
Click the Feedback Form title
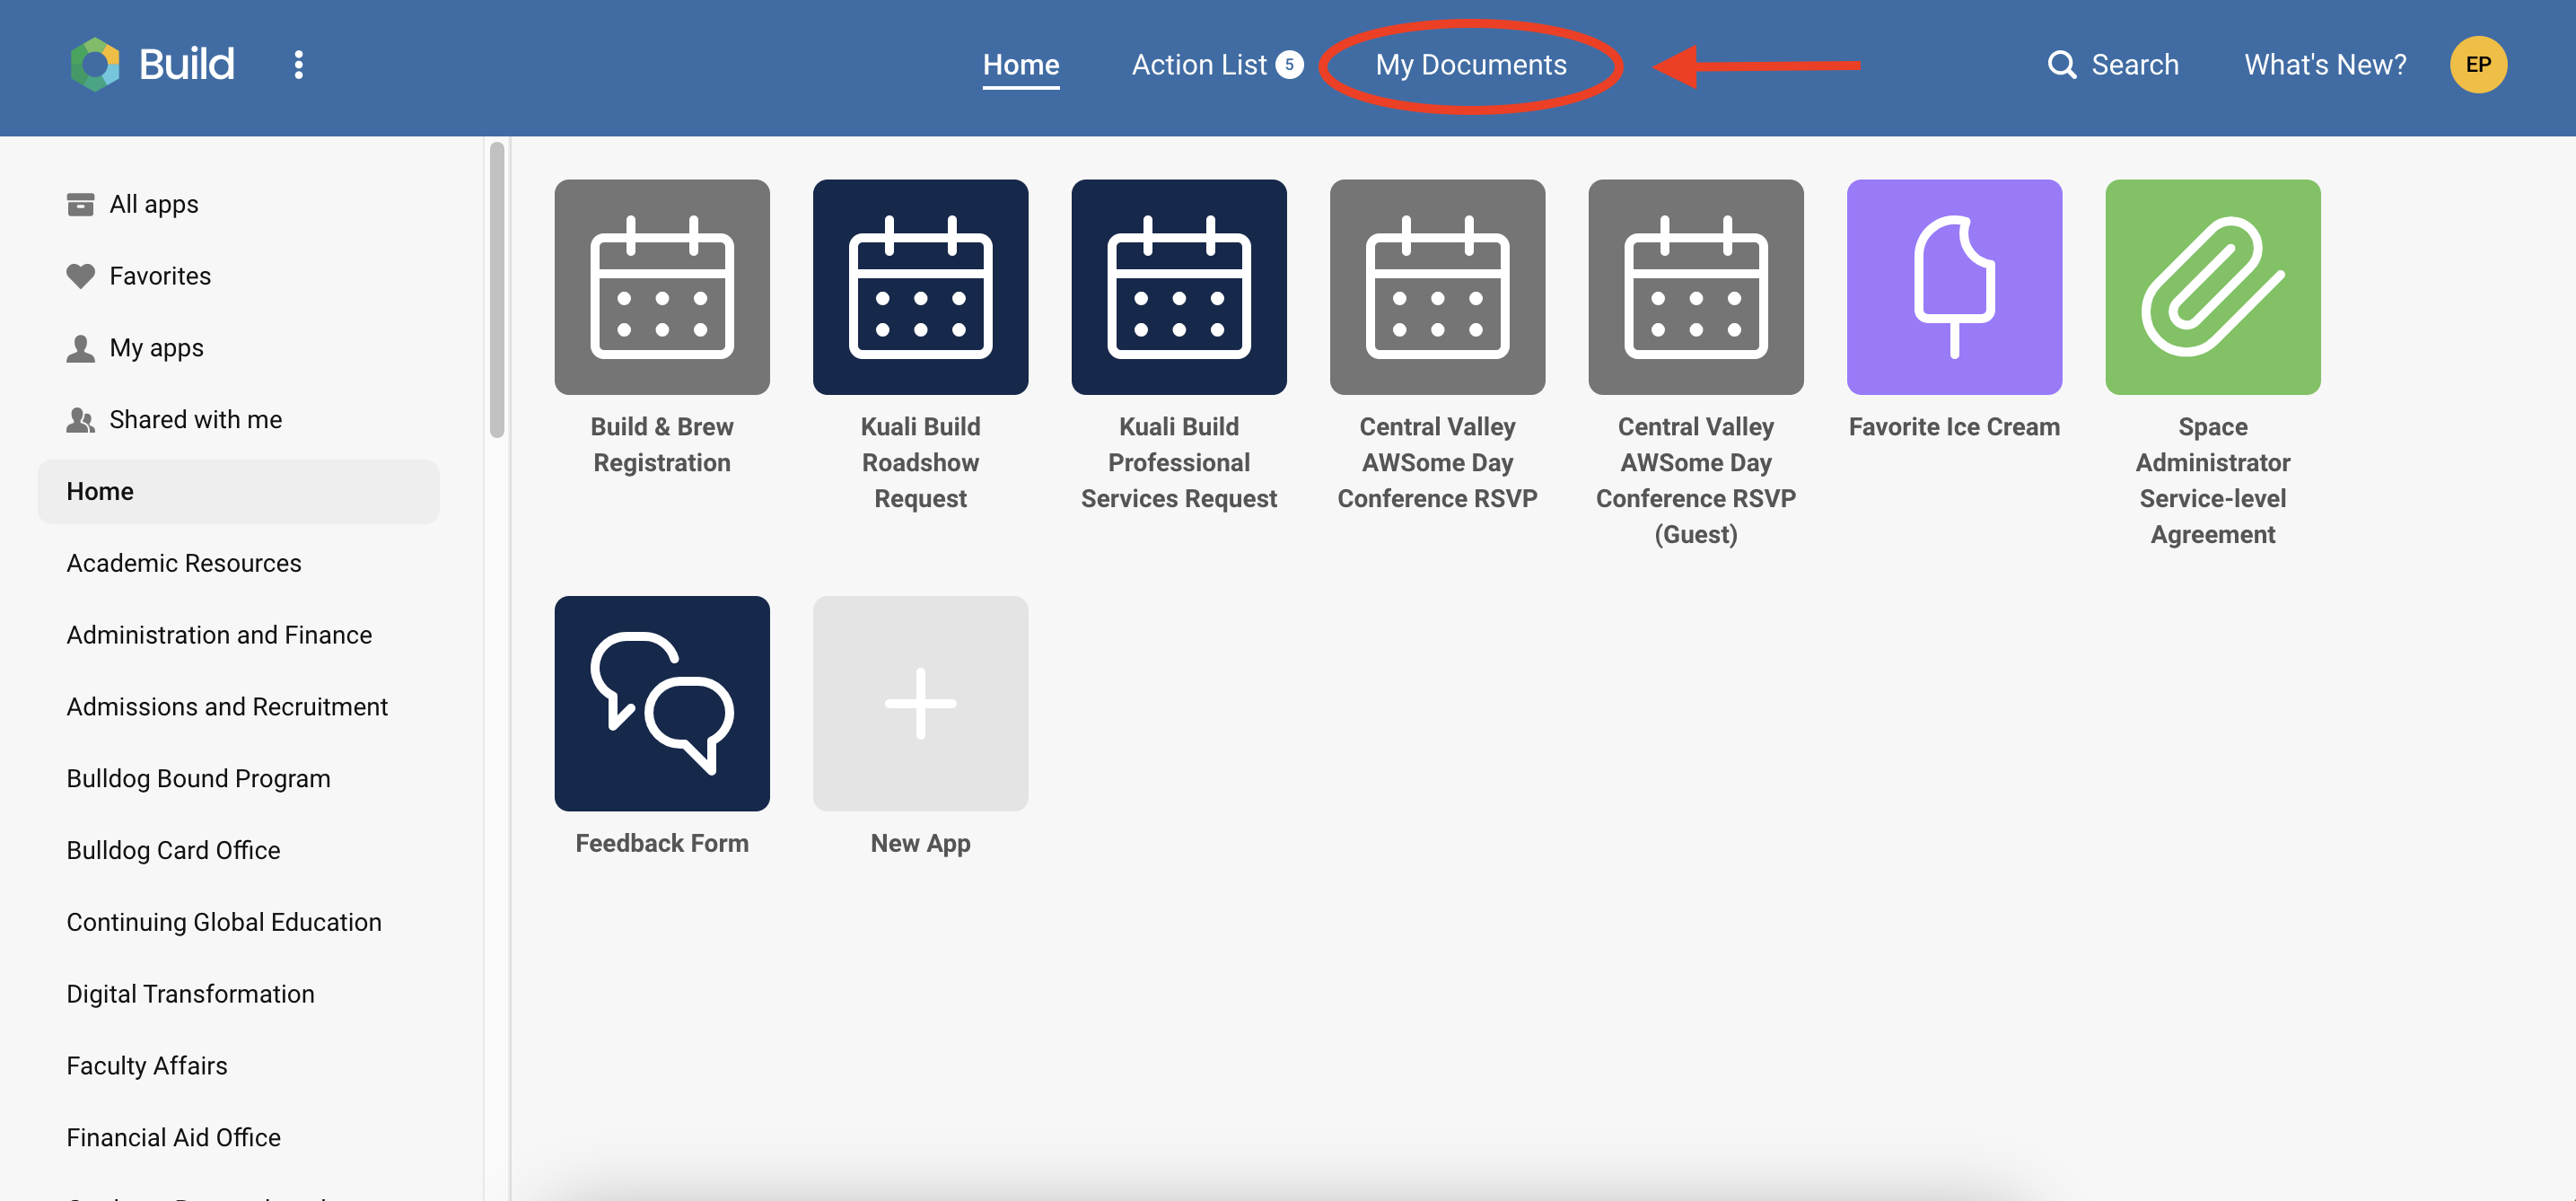pyautogui.click(x=662, y=843)
